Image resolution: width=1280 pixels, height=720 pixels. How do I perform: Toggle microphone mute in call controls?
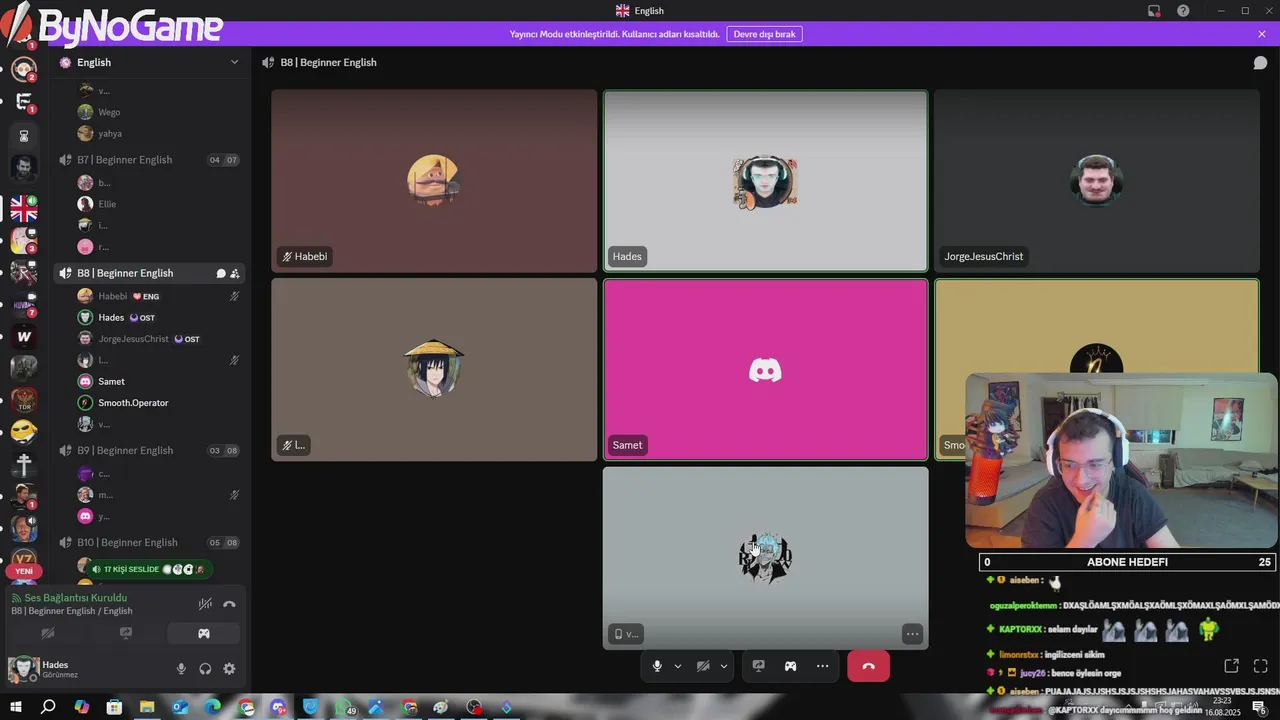(657, 666)
